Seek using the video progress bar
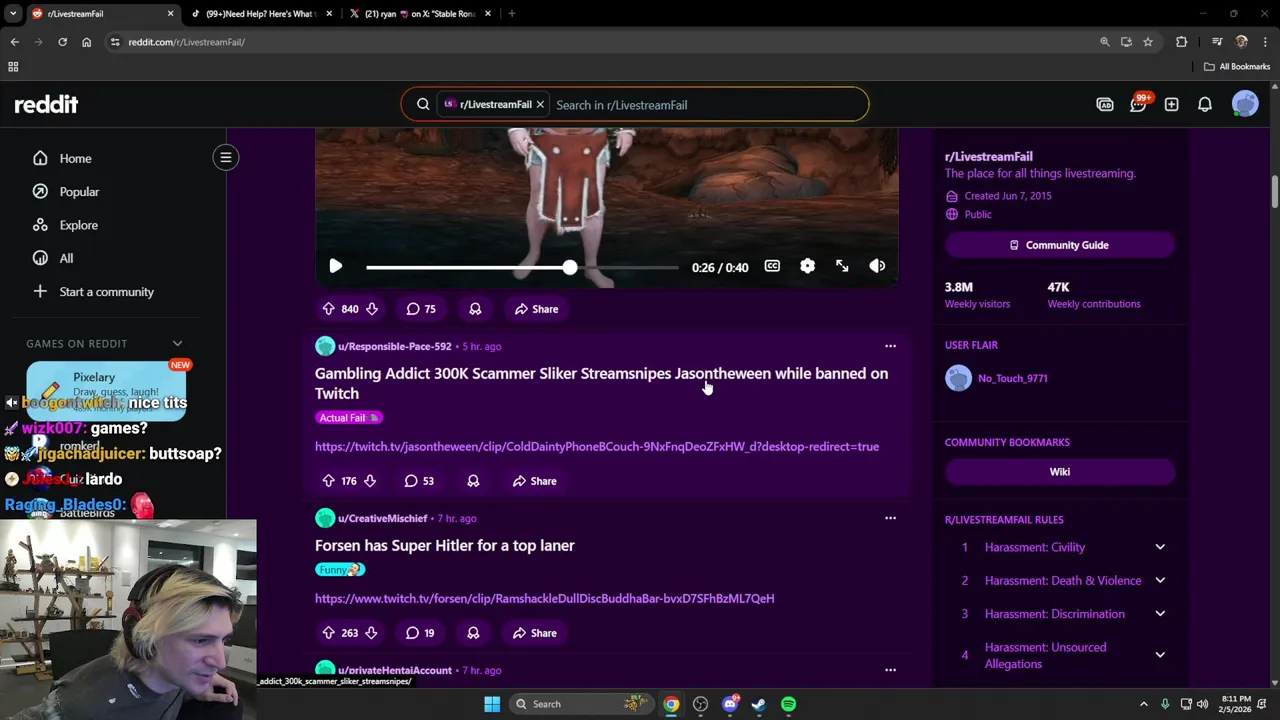This screenshot has width=1280, height=720. click(x=522, y=267)
